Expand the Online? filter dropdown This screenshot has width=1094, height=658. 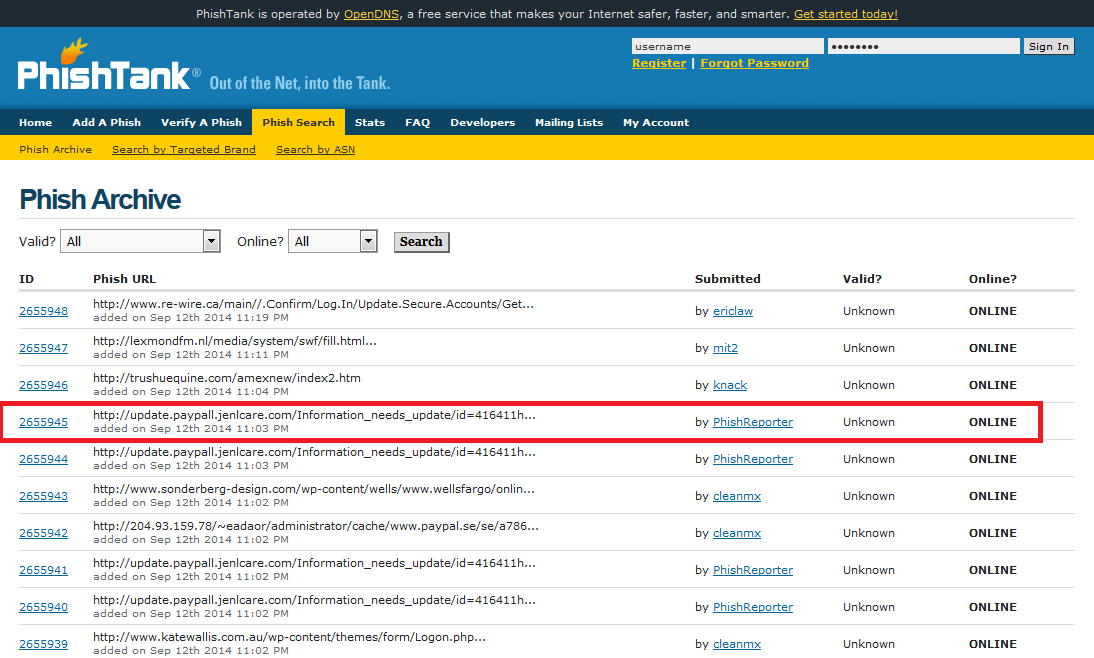click(333, 241)
